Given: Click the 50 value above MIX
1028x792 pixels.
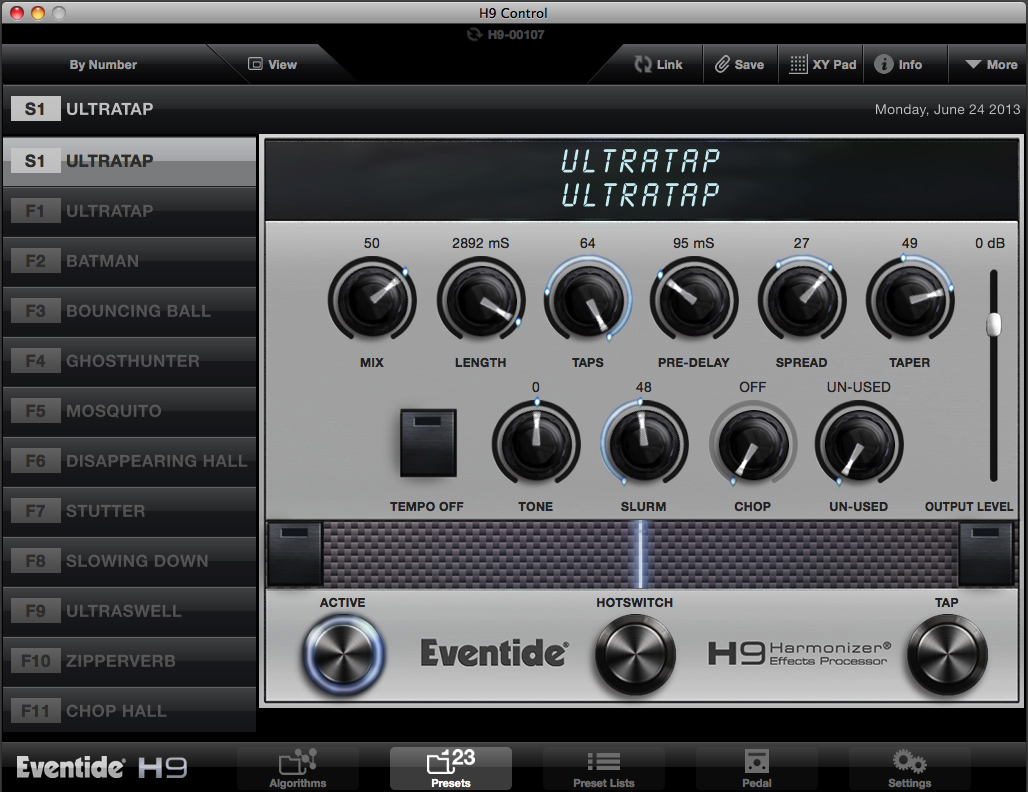Looking at the screenshot, I should click(372, 243).
